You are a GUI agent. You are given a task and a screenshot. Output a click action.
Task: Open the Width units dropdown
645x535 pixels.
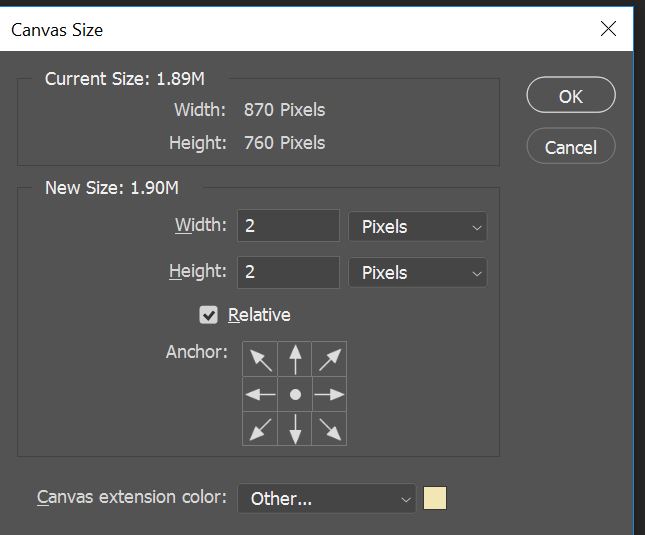click(417, 226)
